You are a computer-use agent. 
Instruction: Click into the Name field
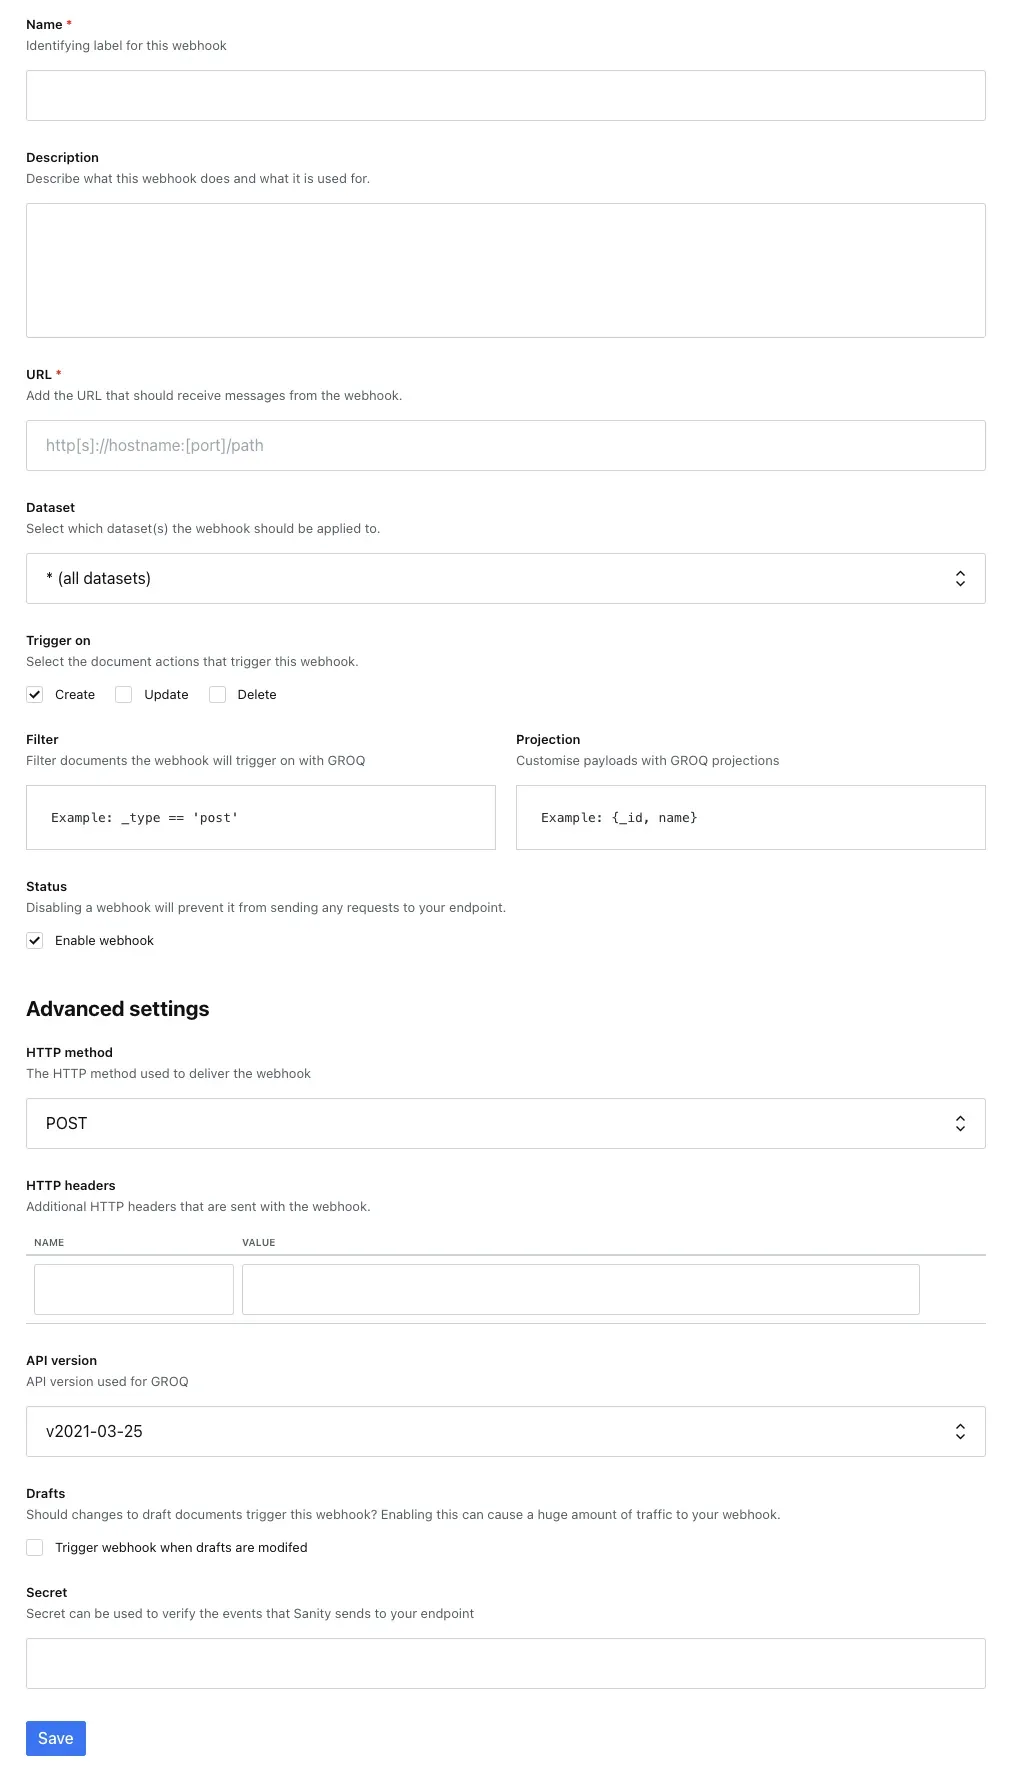[505, 95]
